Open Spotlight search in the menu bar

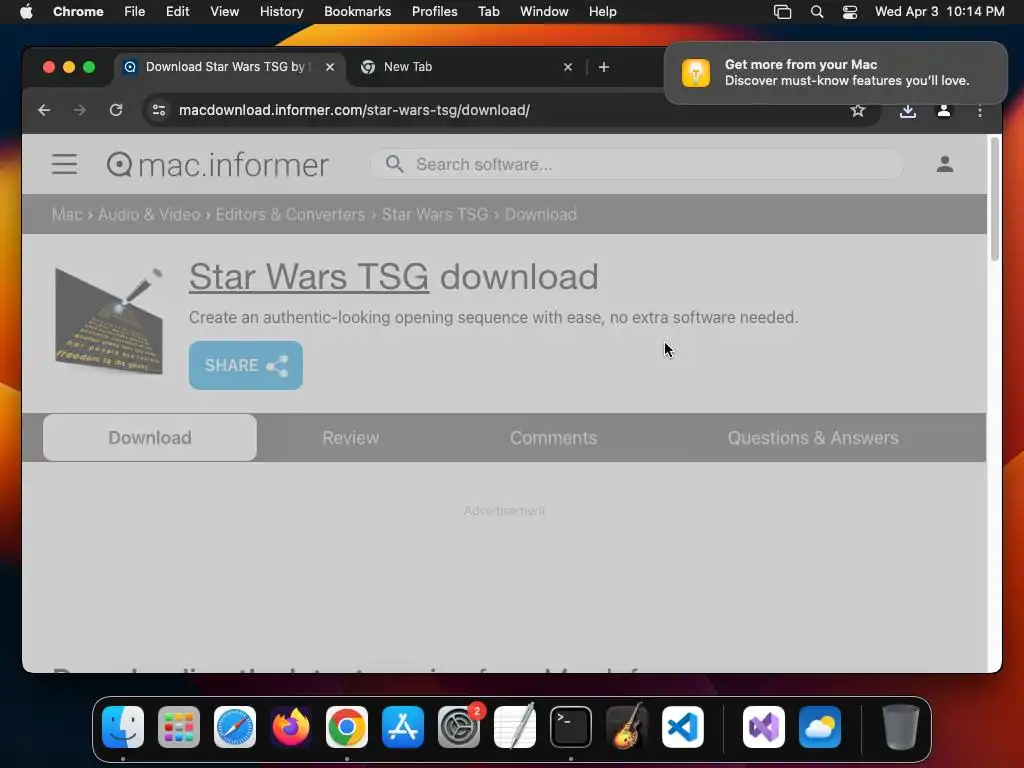pos(816,12)
